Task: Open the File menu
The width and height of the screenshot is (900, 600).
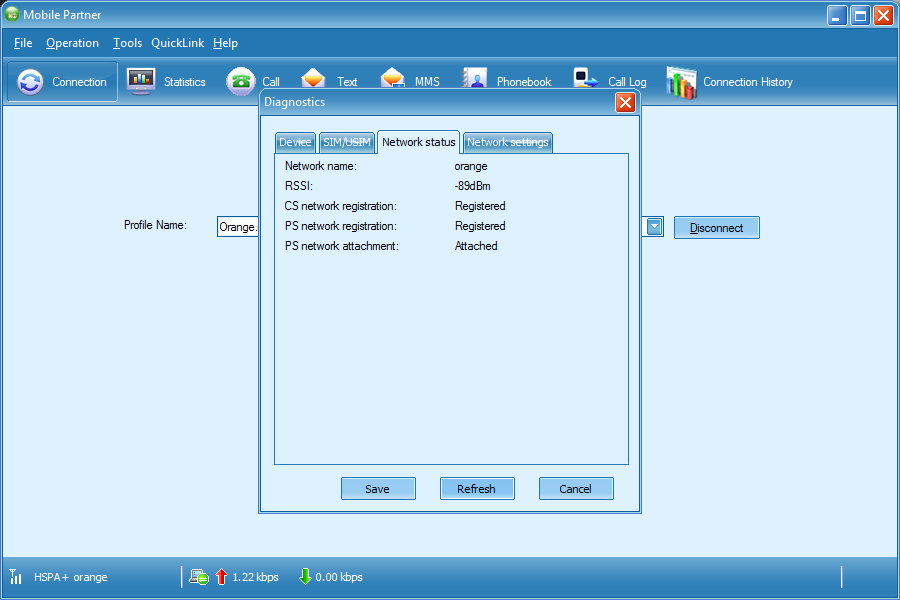Action: coord(23,43)
